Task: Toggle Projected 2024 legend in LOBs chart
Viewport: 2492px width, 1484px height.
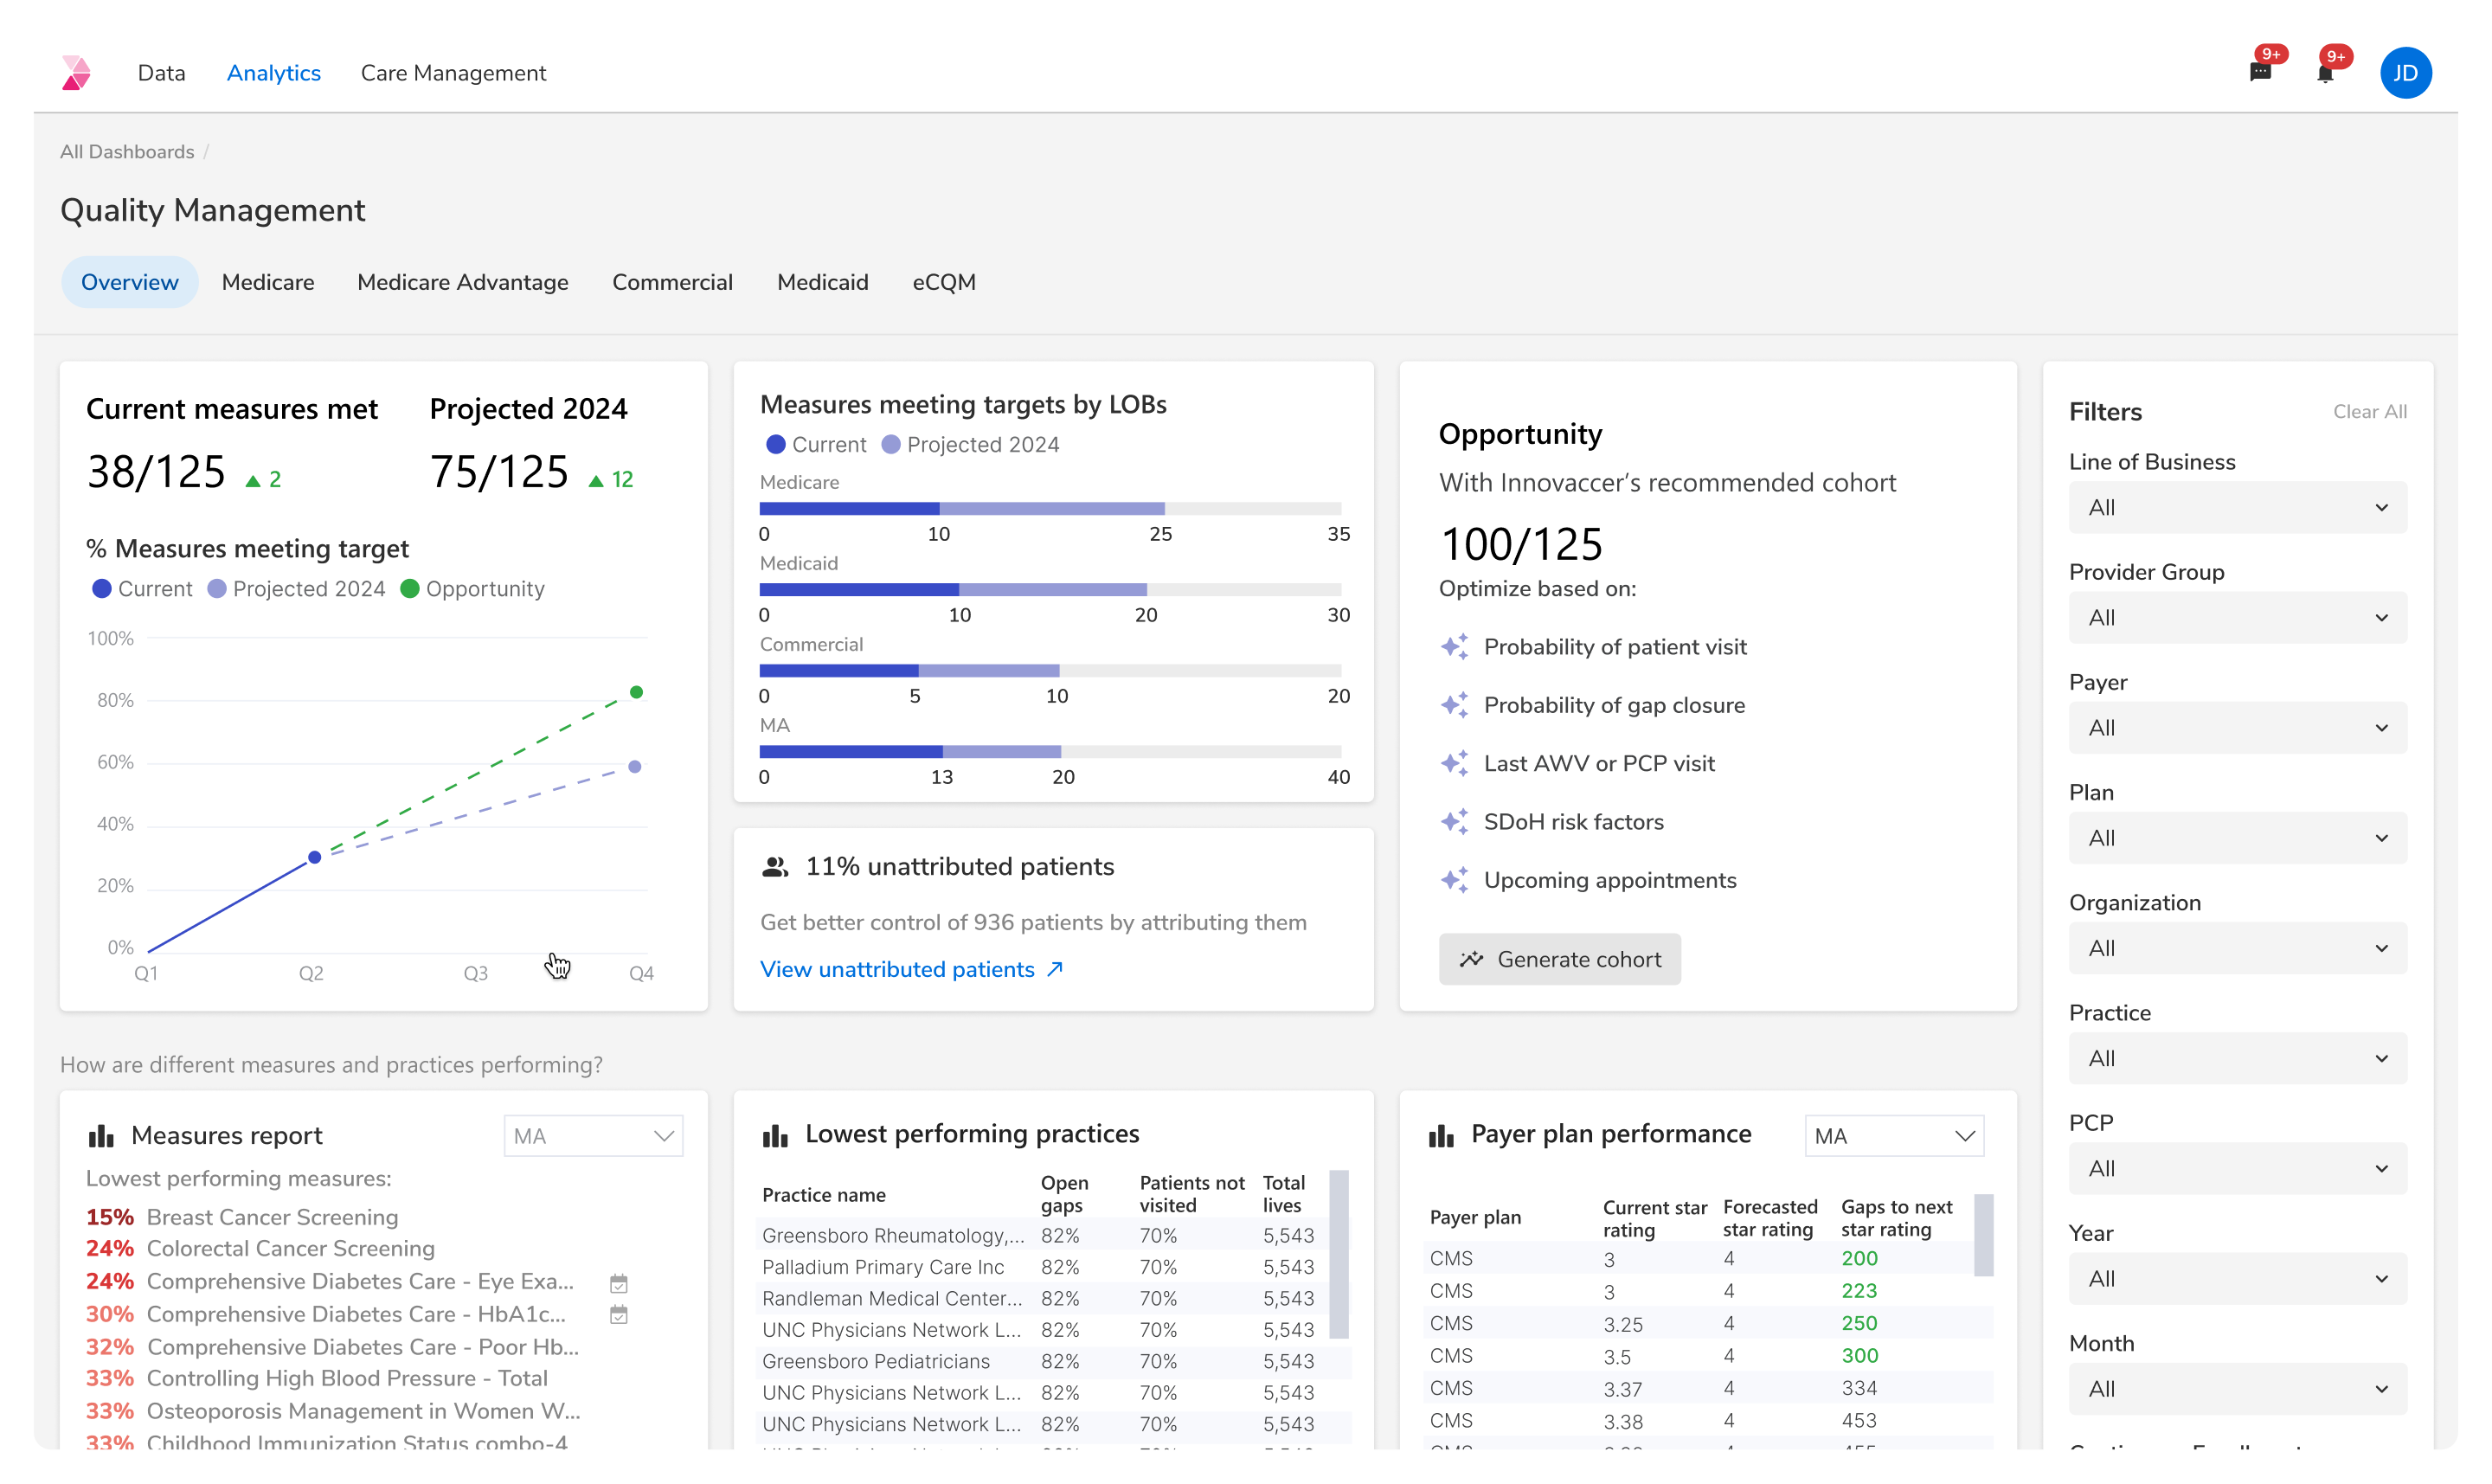Action: coord(891,445)
